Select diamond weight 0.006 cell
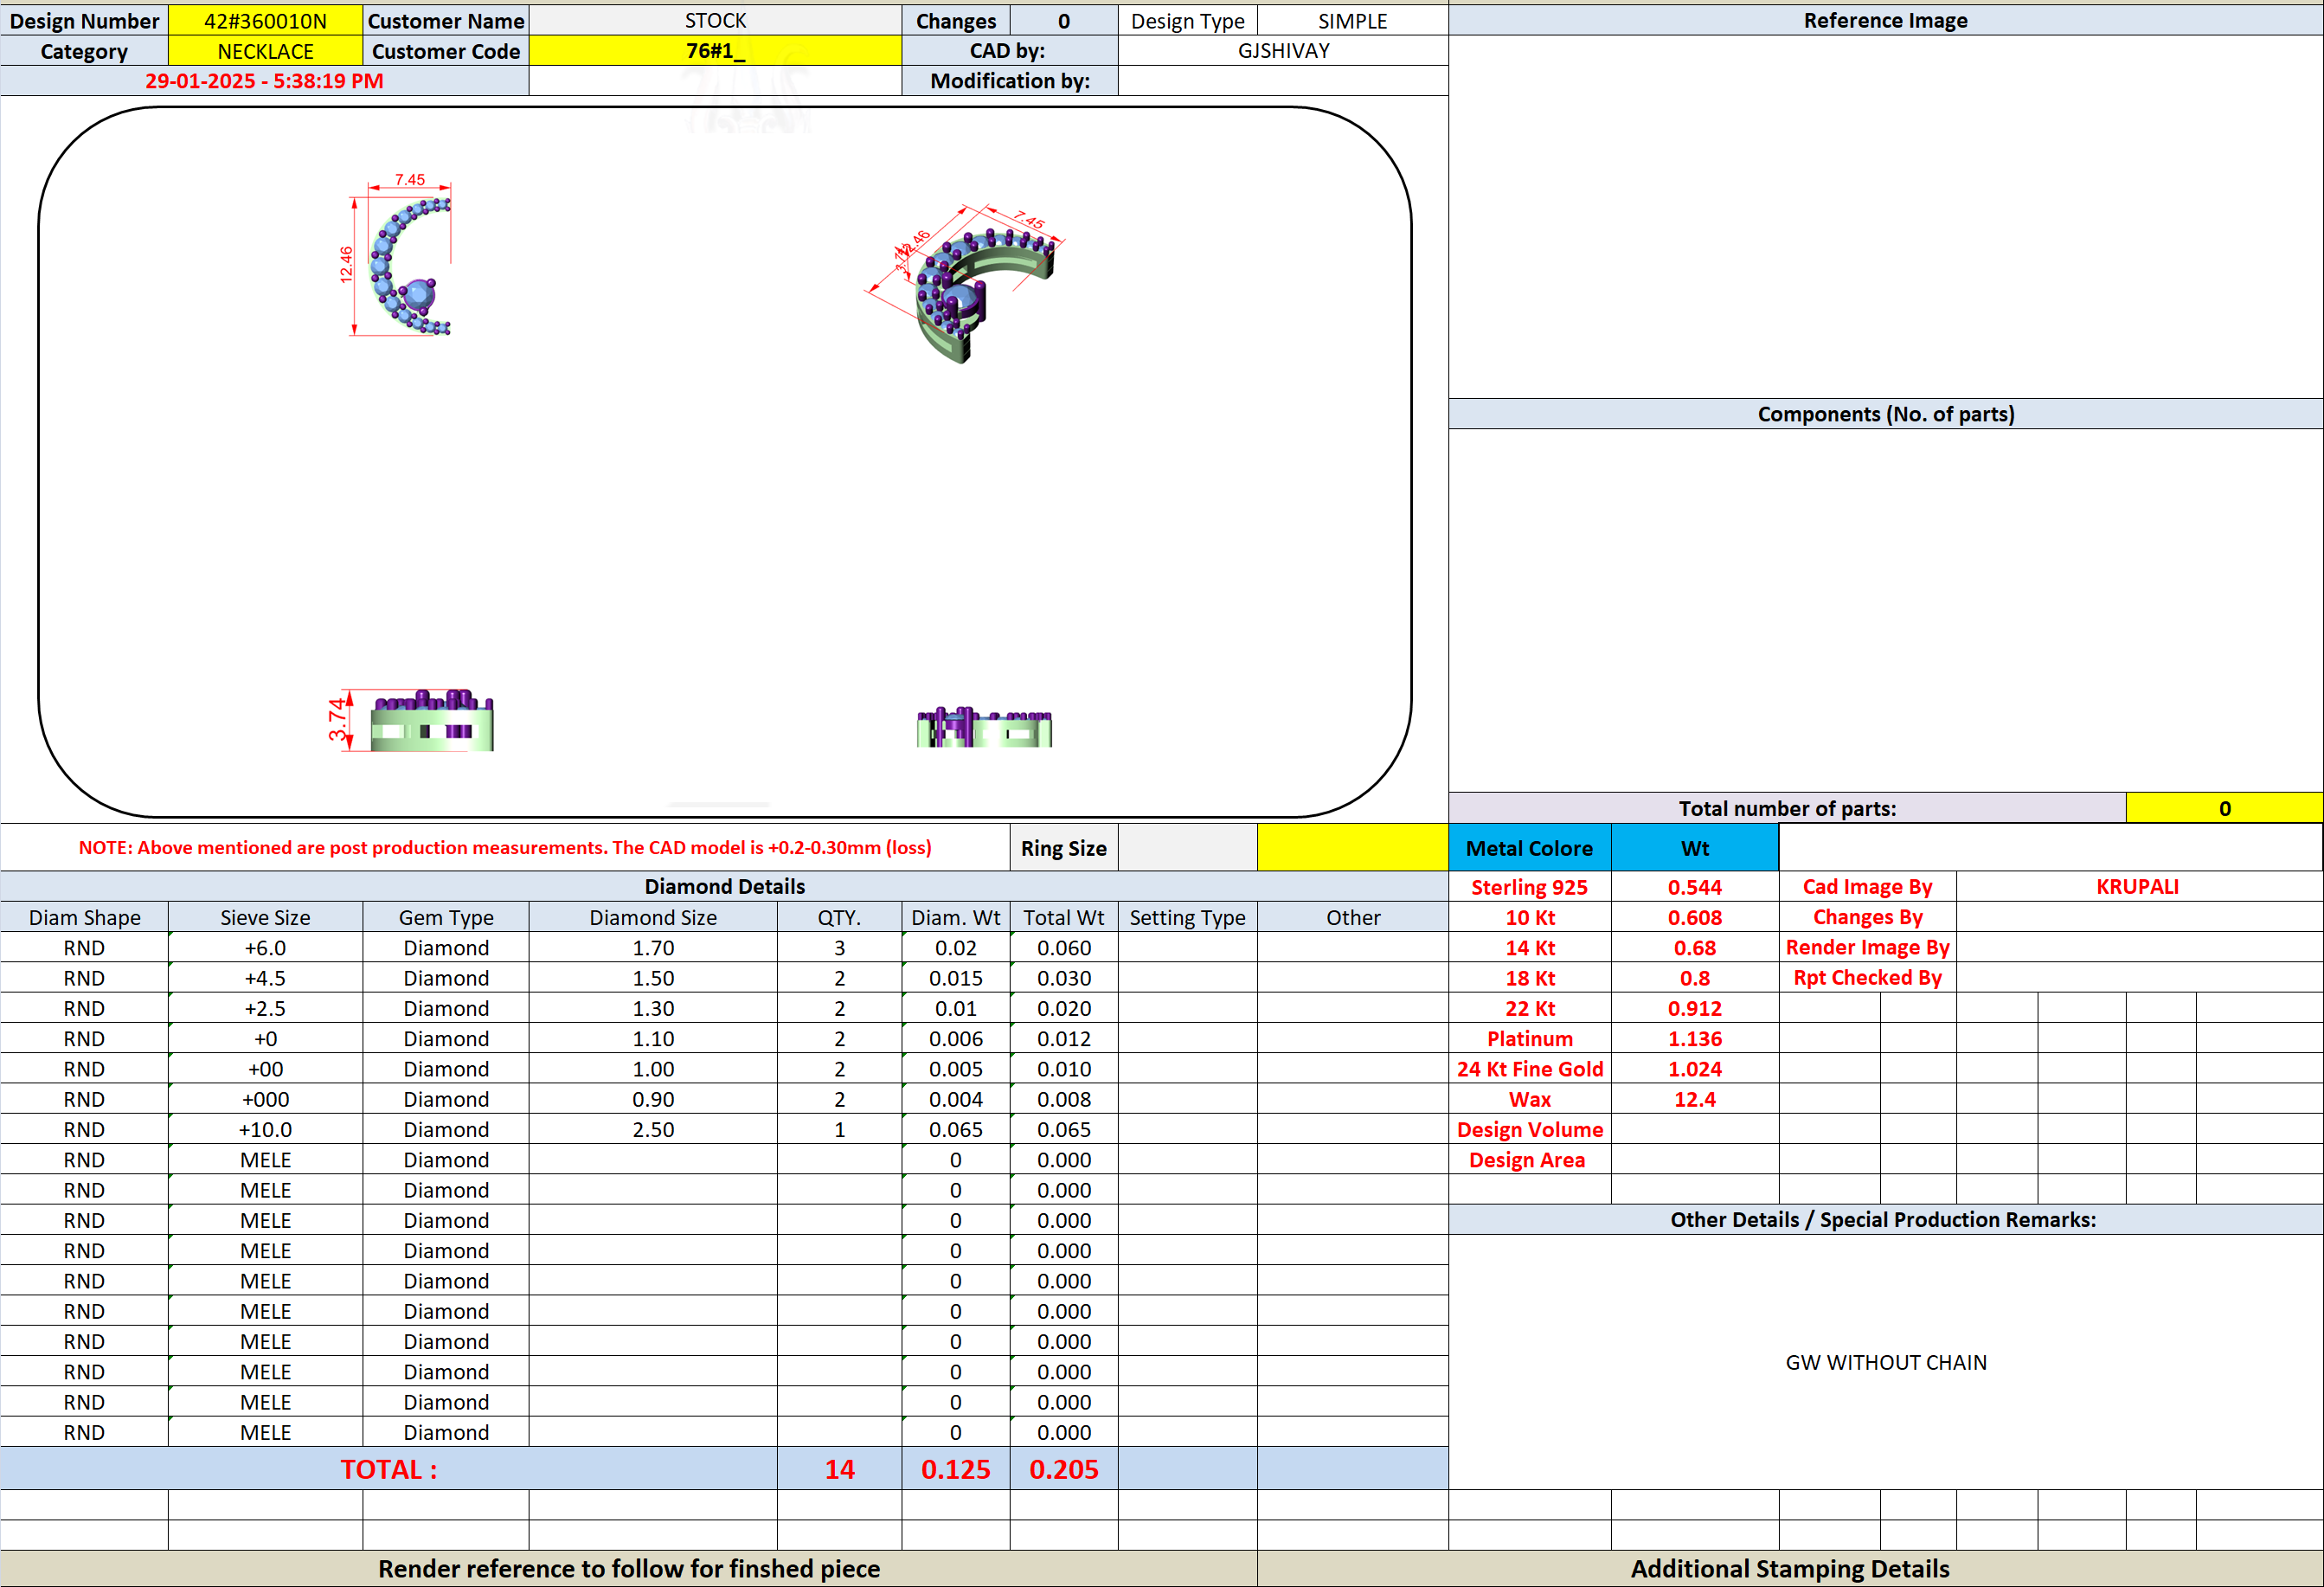Image resolution: width=2324 pixels, height=1587 pixels. pyautogui.click(x=955, y=1038)
